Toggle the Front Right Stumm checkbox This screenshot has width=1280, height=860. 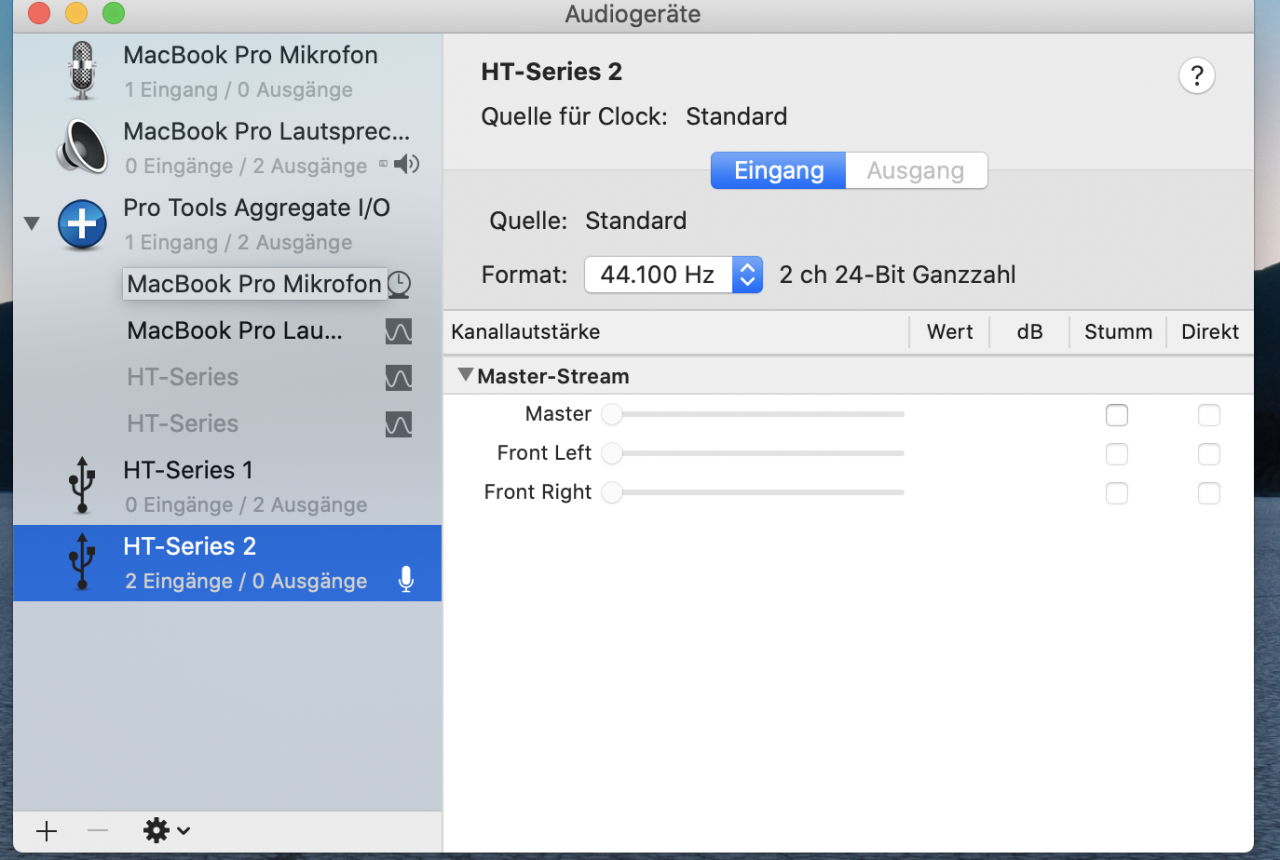1117,493
